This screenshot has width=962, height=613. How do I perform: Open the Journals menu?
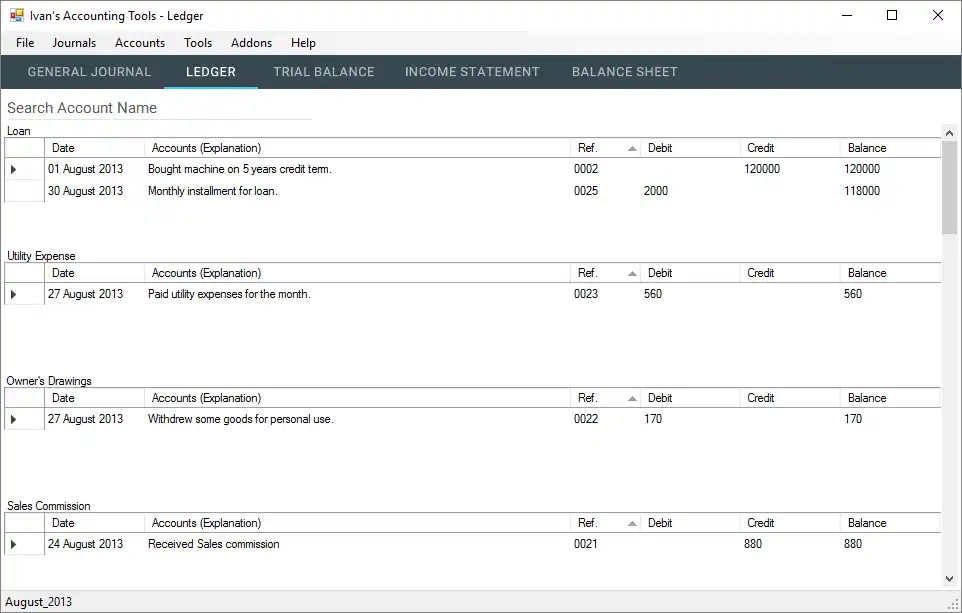pyautogui.click(x=74, y=43)
